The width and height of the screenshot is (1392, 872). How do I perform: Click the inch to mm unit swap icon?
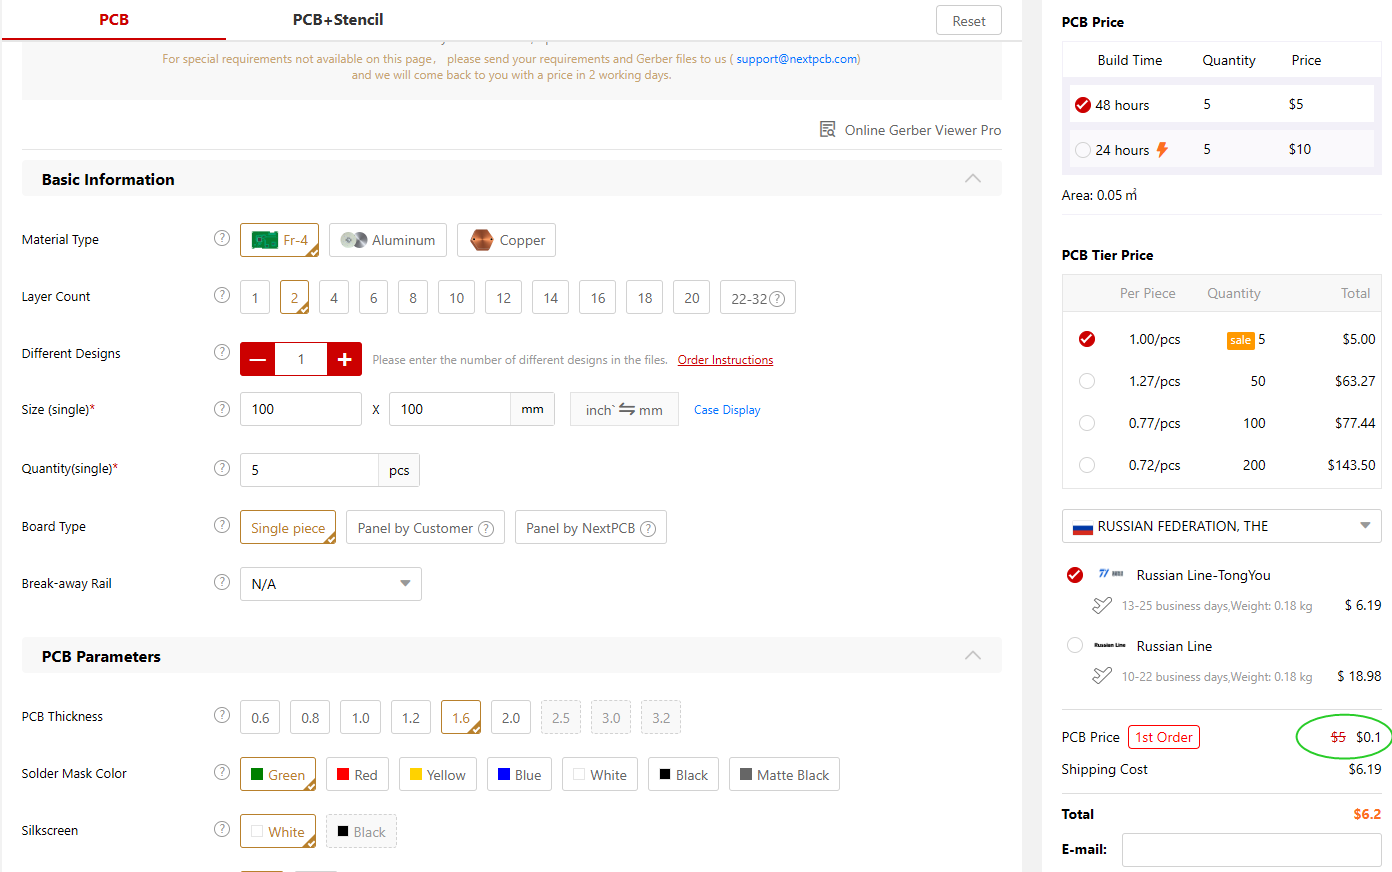click(x=627, y=409)
